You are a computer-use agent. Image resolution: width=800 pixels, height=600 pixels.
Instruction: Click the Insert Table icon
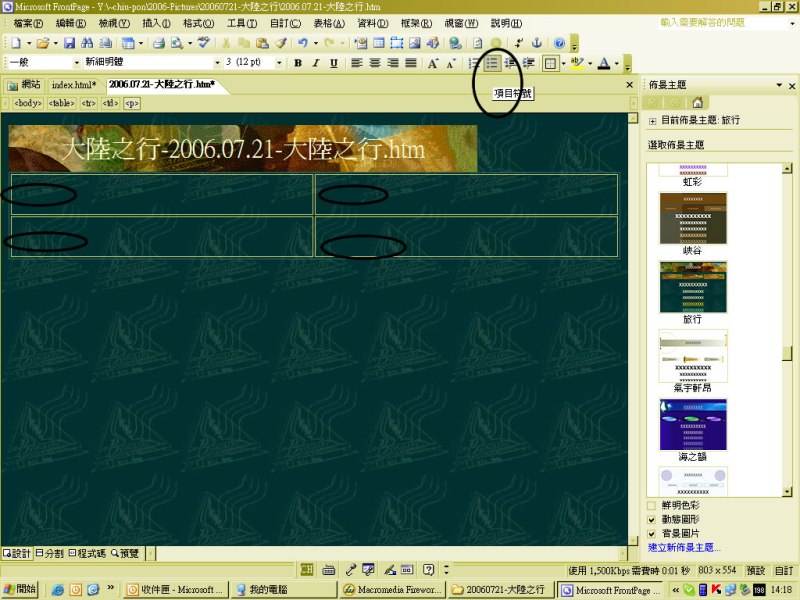tap(379, 43)
